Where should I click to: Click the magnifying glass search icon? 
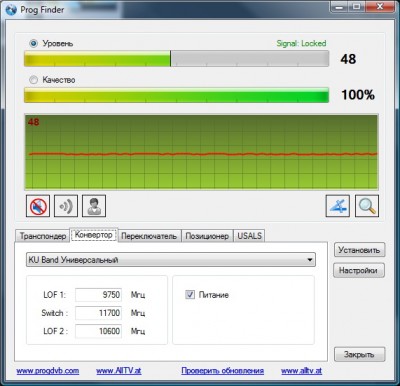coord(367,206)
